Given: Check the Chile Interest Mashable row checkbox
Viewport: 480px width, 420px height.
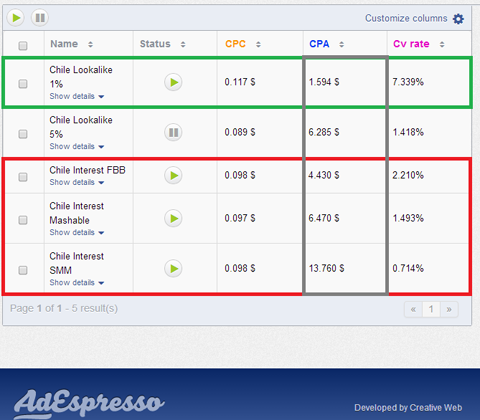Looking at the screenshot, I should pyautogui.click(x=23, y=220).
